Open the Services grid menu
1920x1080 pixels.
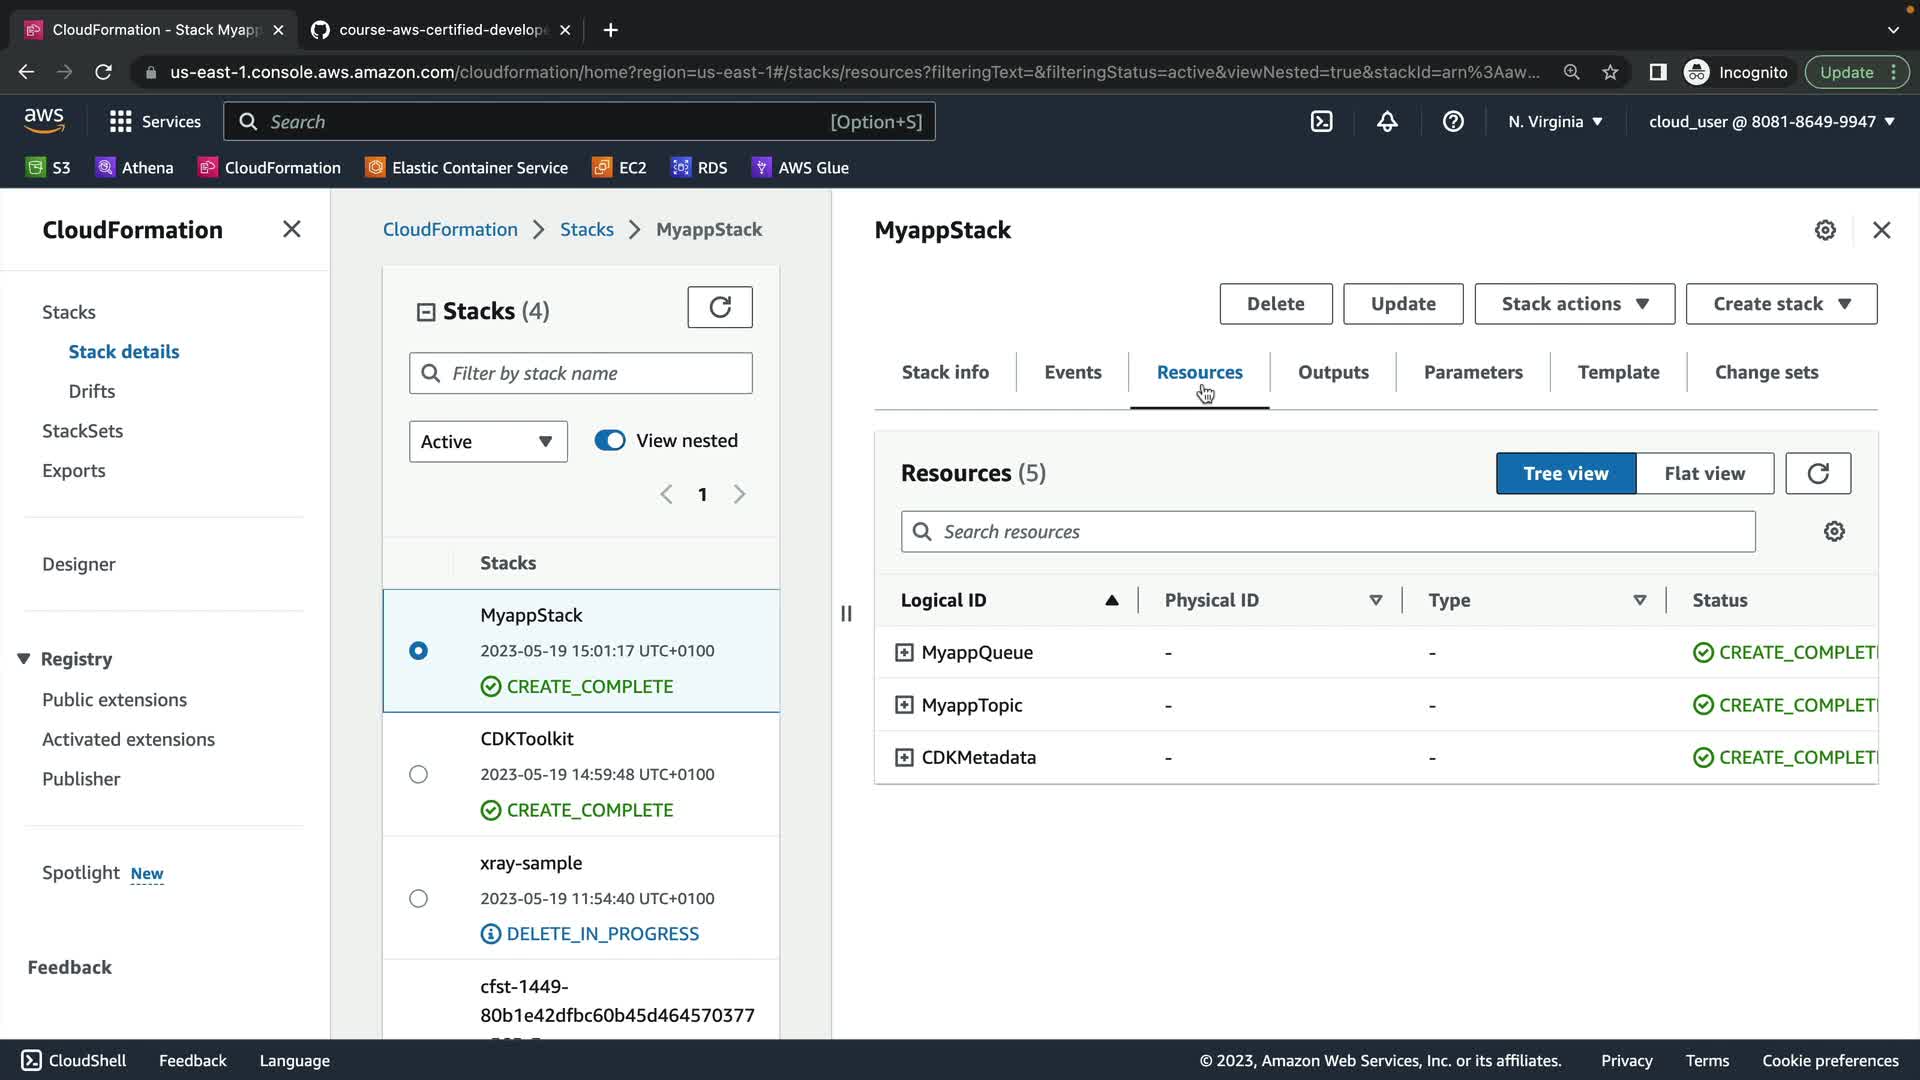point(121,122)
